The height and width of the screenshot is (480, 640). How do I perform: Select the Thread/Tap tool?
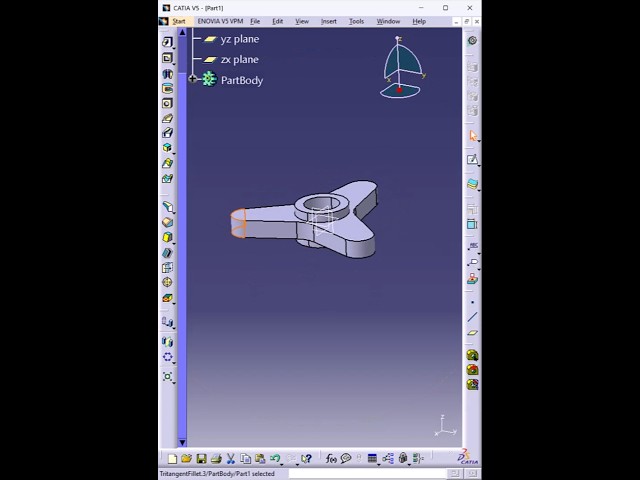167,282
